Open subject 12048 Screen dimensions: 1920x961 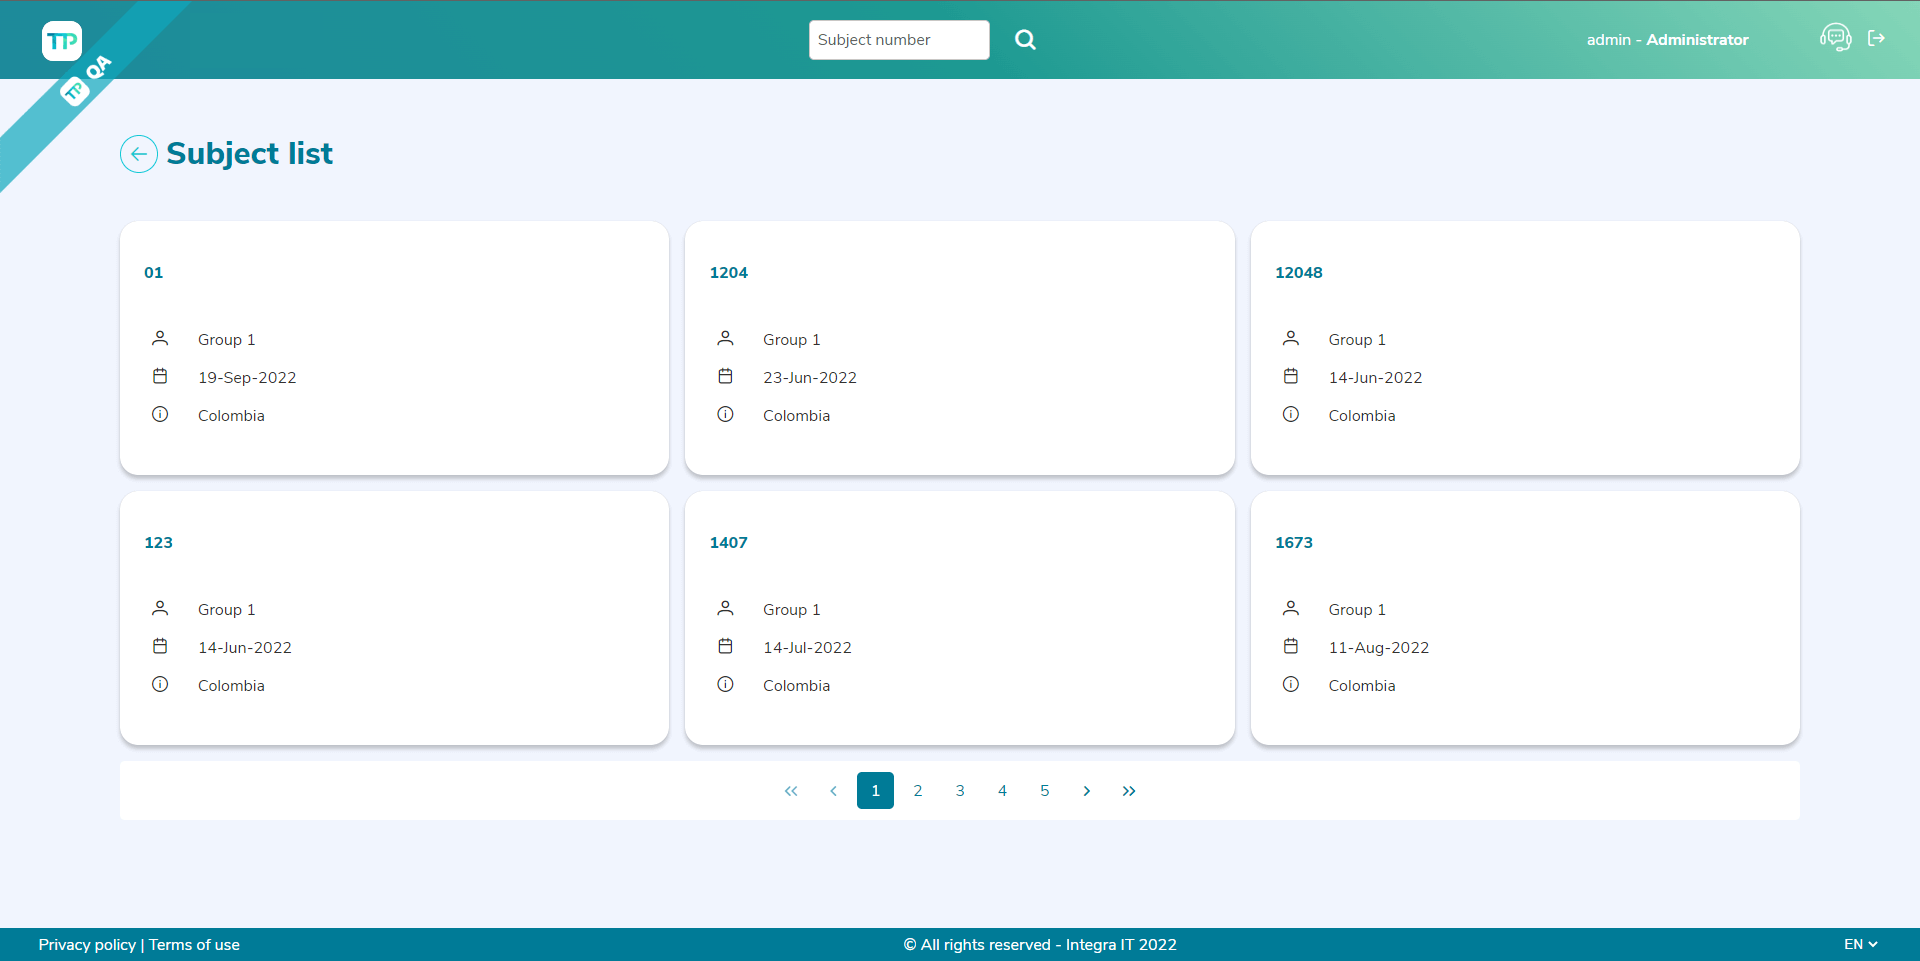click(1298, 272)
